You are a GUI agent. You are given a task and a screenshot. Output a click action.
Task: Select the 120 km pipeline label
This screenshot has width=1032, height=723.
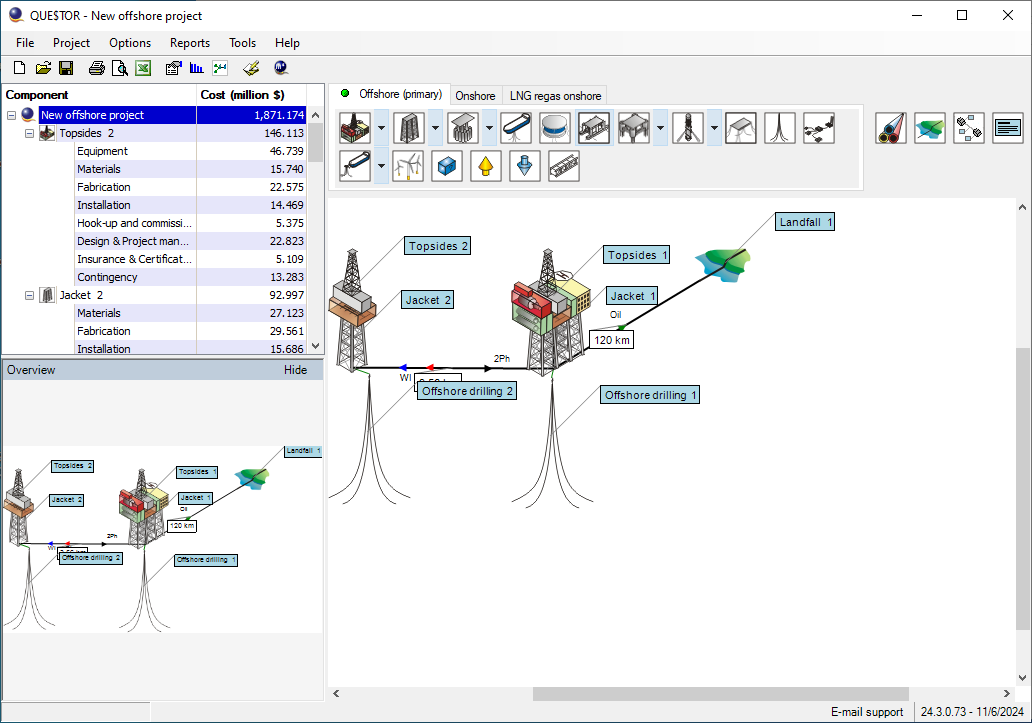pyautogui.click(x=611, y=340)
